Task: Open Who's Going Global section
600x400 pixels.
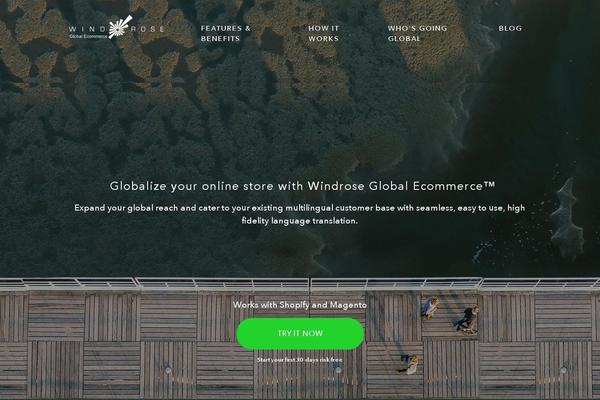Action: (x=417, y=33)
